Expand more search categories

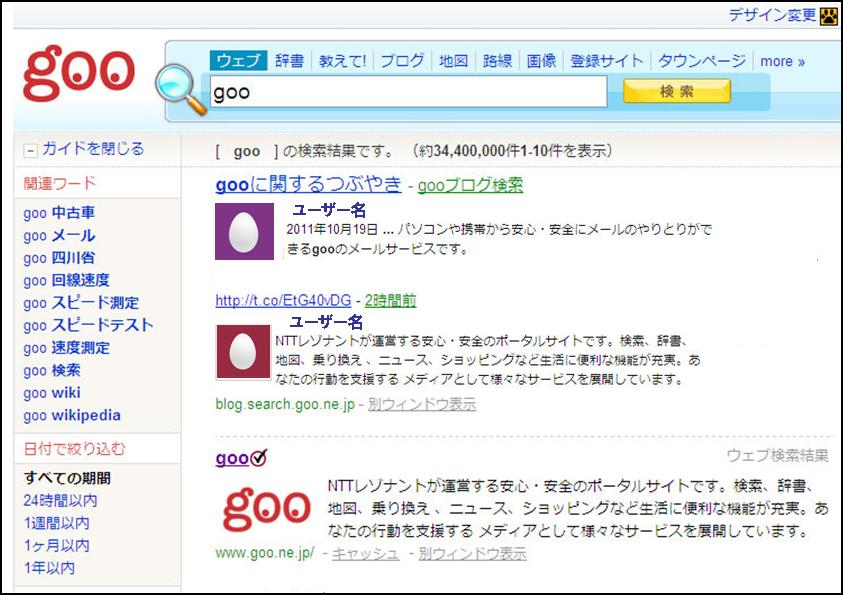click(x=782, y=61)
